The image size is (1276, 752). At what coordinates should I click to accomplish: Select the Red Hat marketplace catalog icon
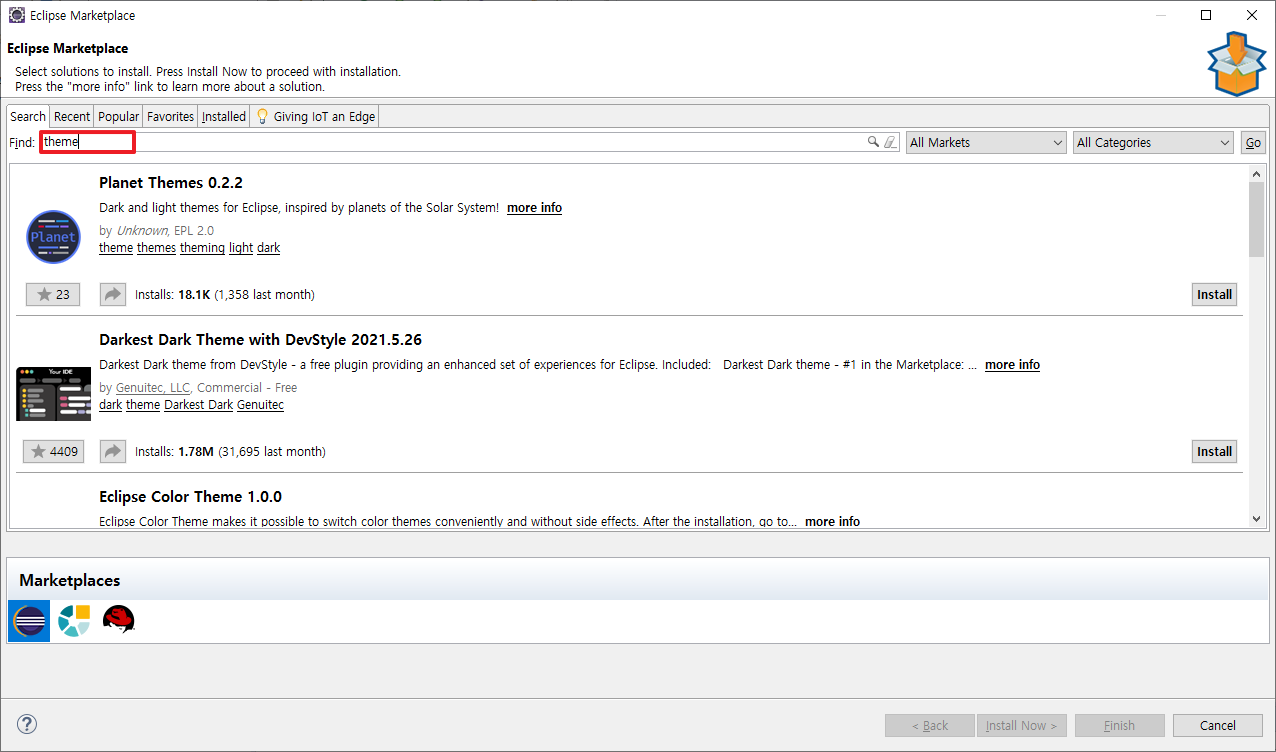[x=118, y=621]
